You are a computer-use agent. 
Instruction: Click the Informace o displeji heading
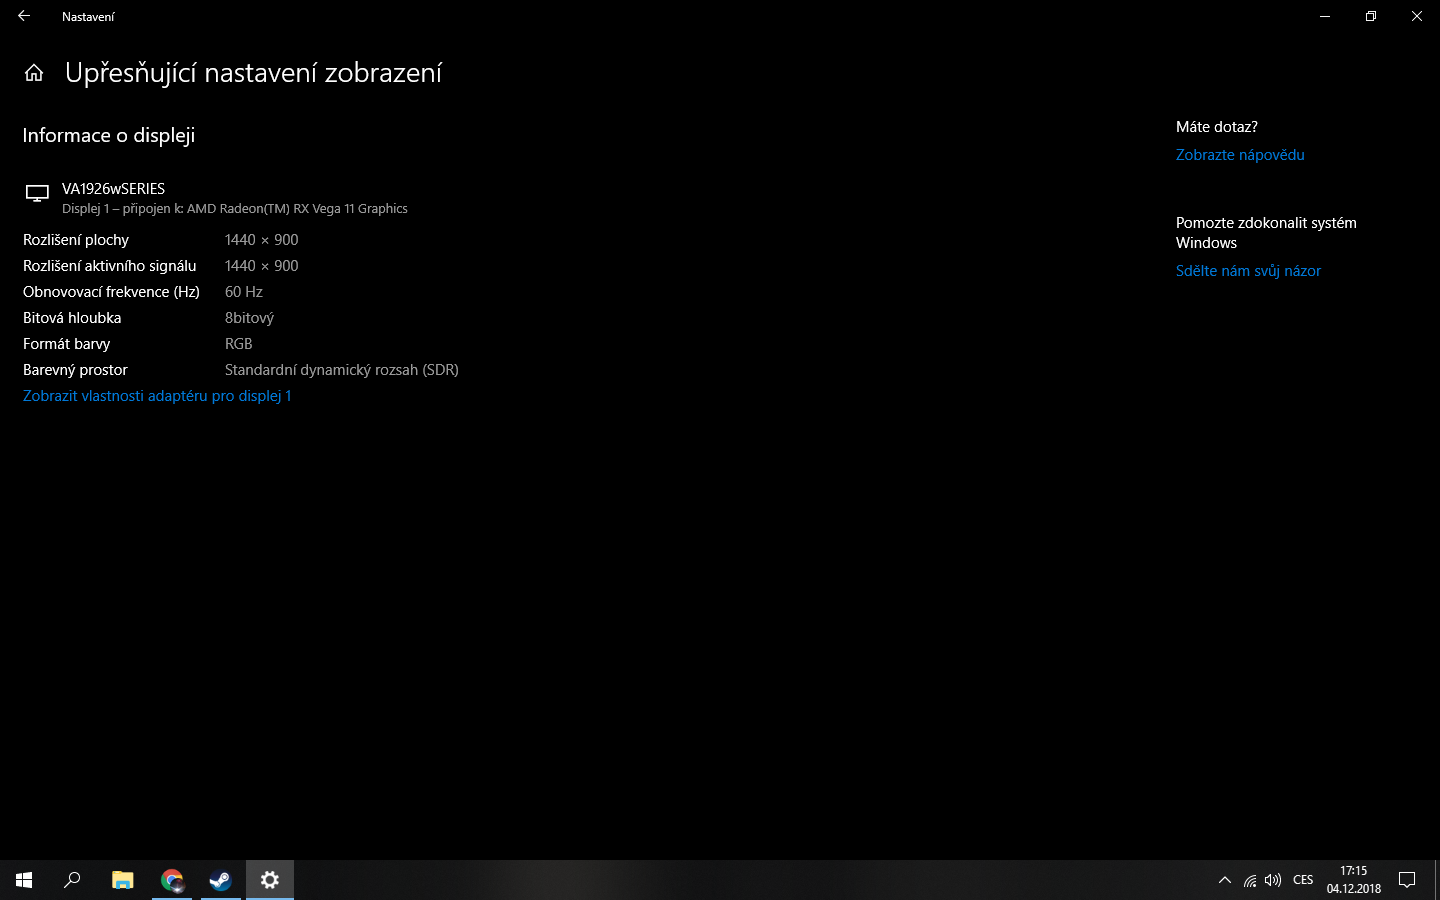click(109, 135)
